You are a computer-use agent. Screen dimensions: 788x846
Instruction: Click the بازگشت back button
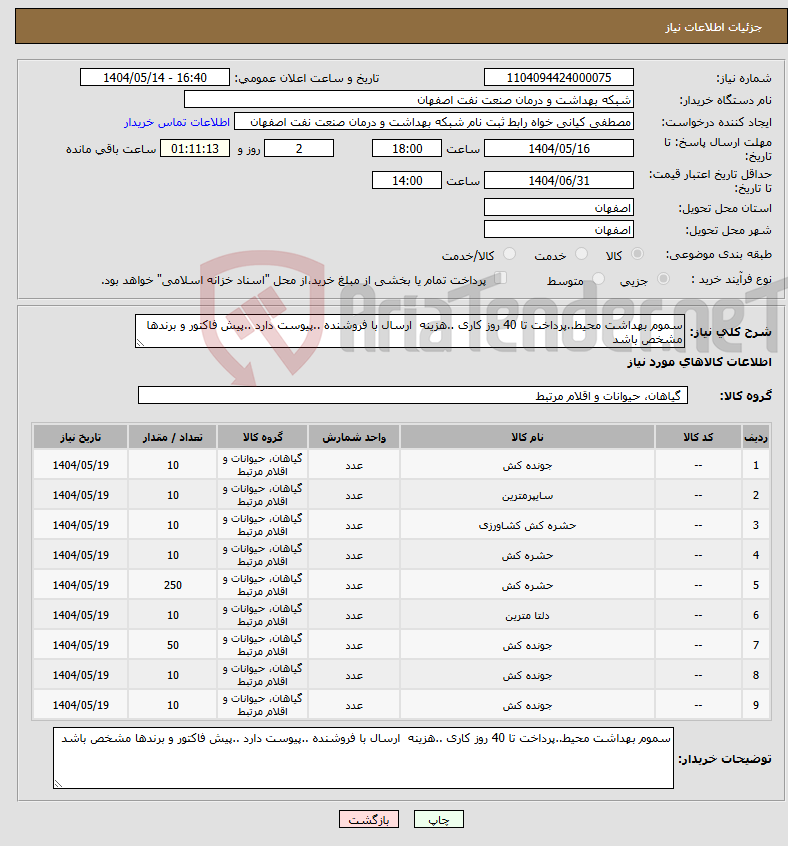coord(369,820)
